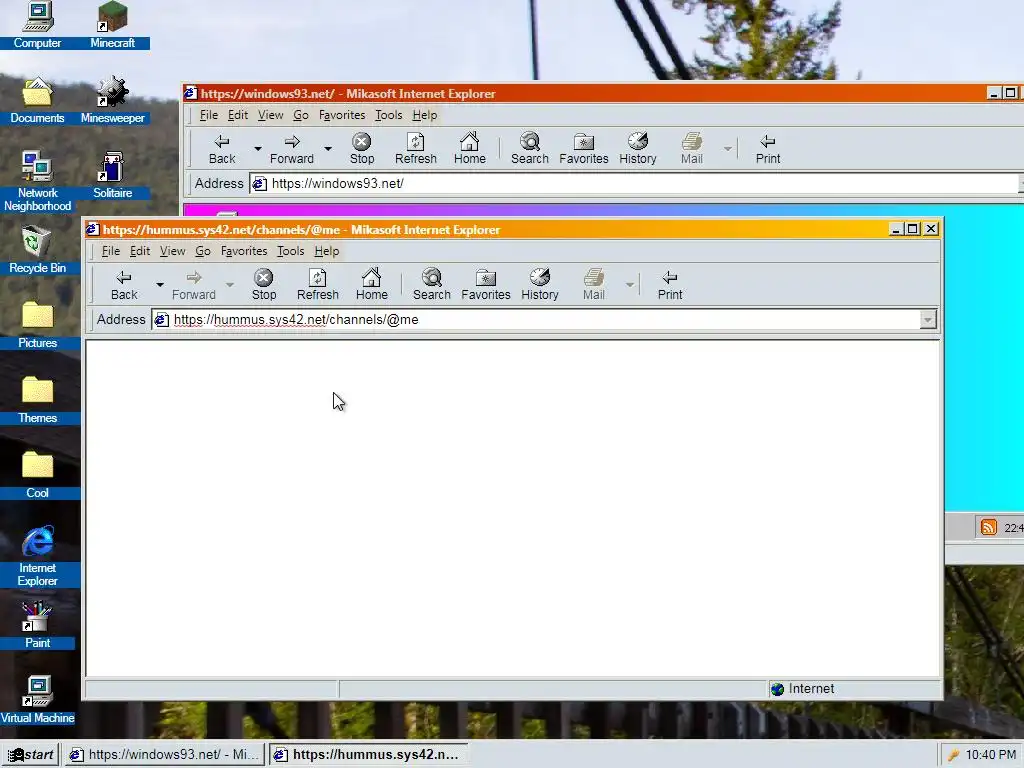The height and width of the screenshot is (768, 1024).
Task: Open View menu in hummus.sys42.net window
Action: click(172, 251)
